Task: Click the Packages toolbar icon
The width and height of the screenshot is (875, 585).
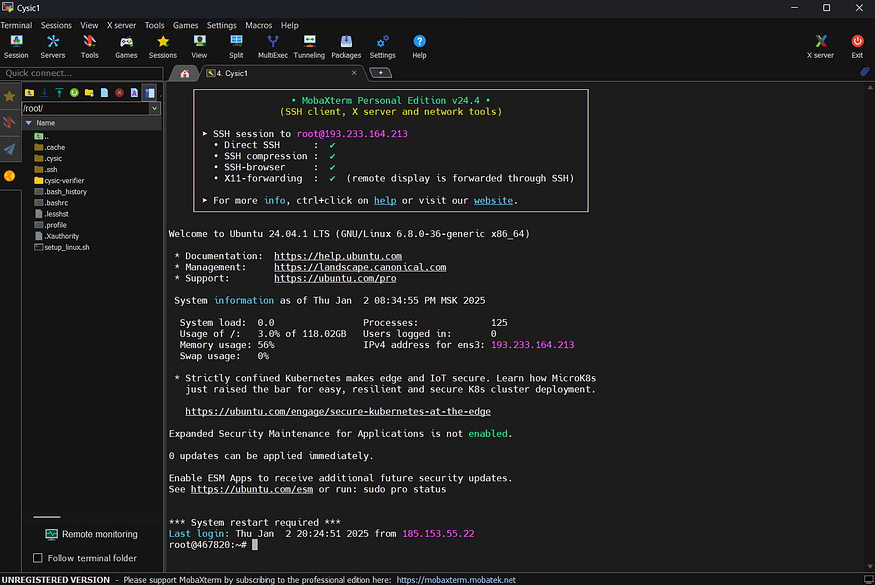Action: 346,46
